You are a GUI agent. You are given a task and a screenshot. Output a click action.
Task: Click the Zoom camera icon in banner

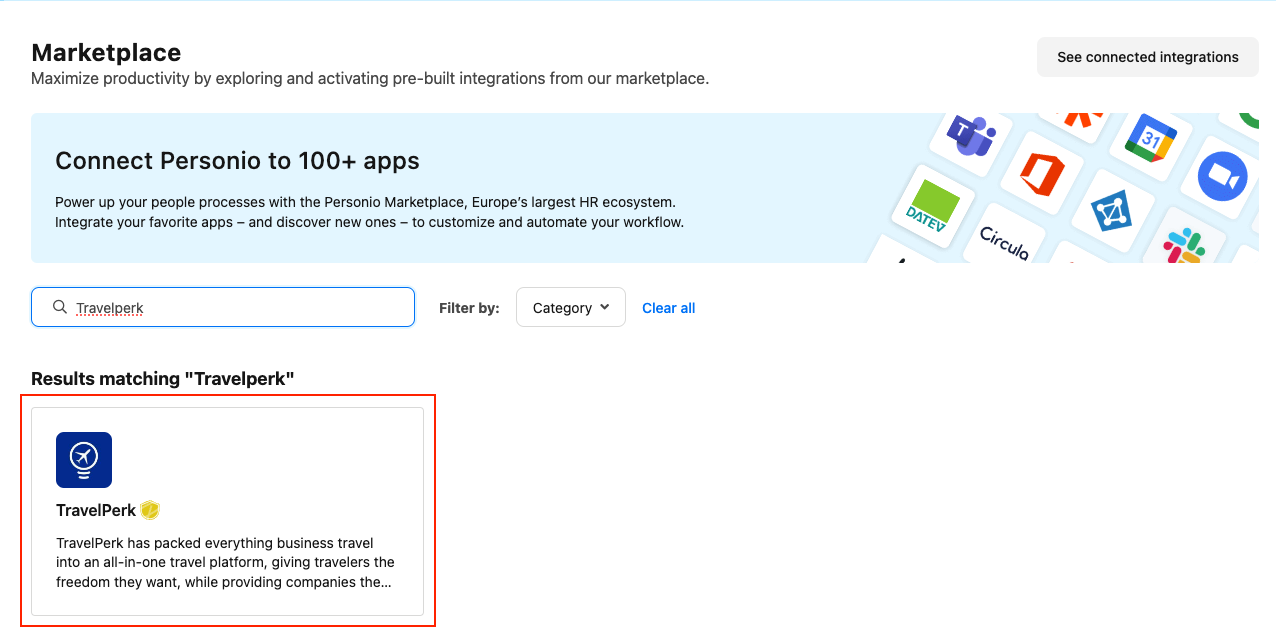tap(1222, 178)
